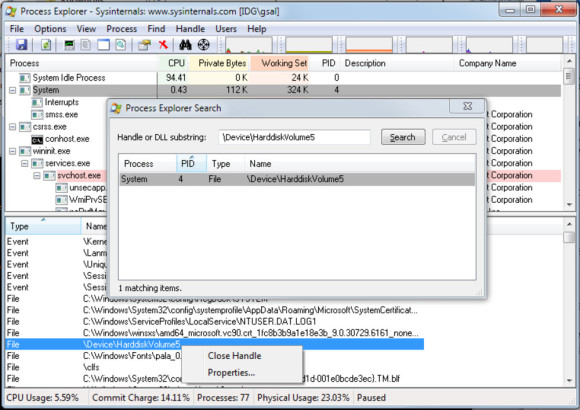Collapse the System process tree node
Image resolution: width=580 pixels, height=410 pixels.
13,90
